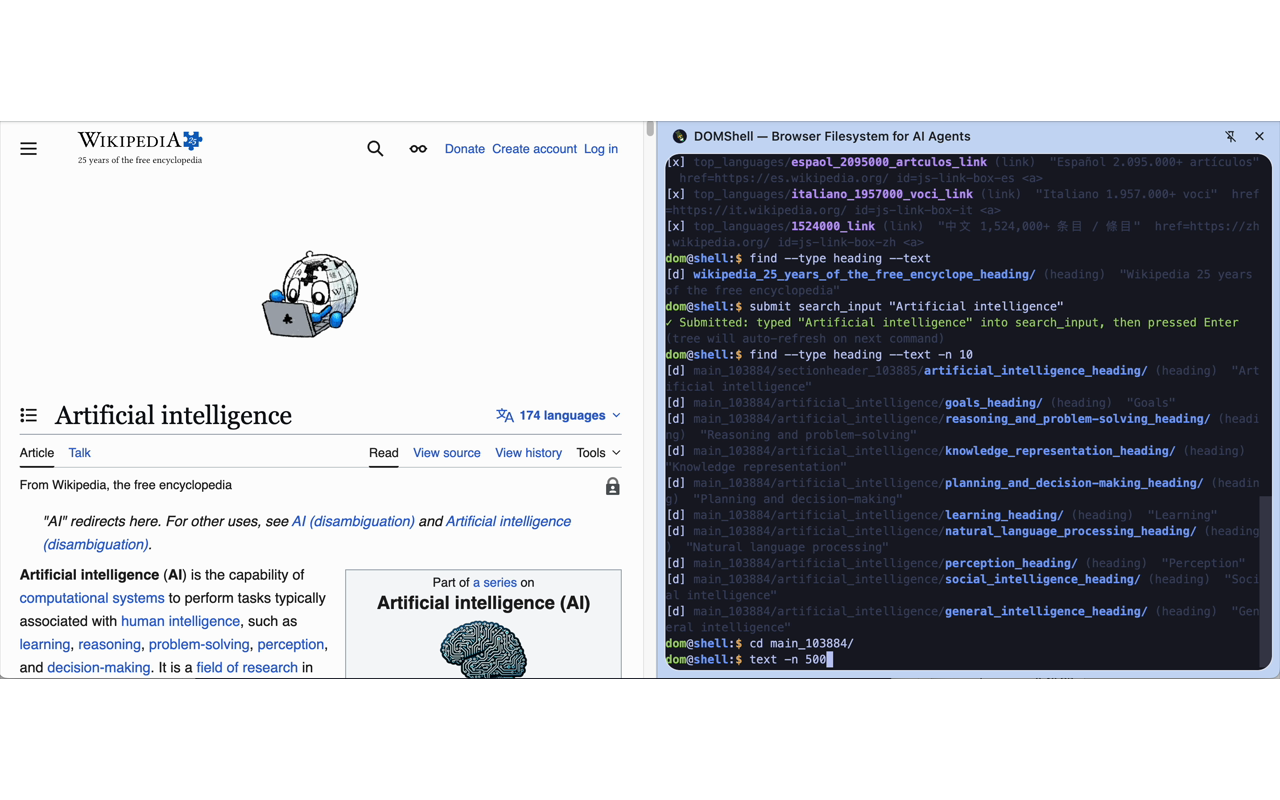1280x800 pixels.
Task: Click the DOMShell globe icon in title bar
Action: coord(679,136)
